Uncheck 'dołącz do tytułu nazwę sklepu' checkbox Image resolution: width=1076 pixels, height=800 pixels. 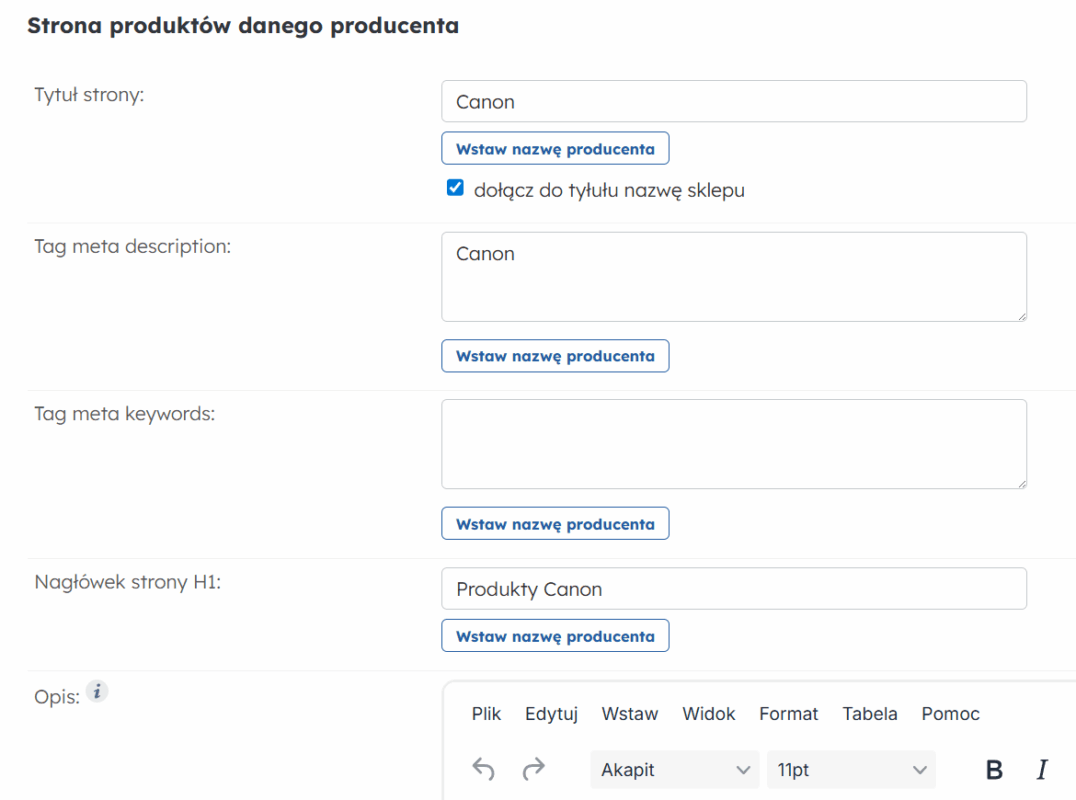click(455, 189)
